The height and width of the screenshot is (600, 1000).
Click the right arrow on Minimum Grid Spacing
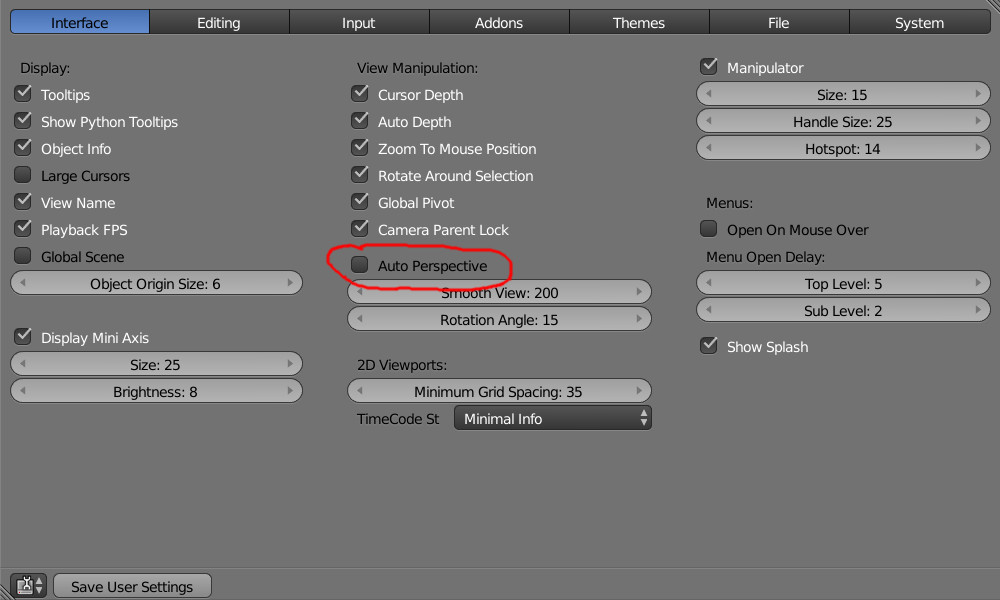click(x=640, y=392)
